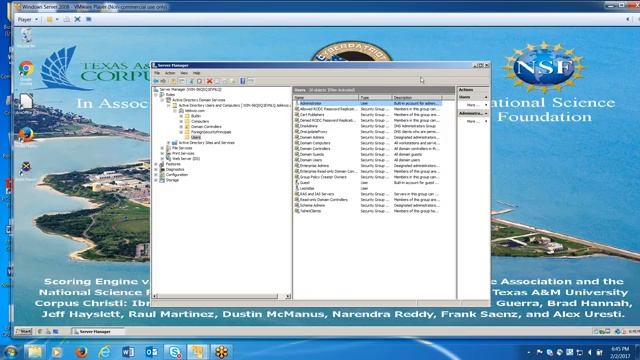The image size is (640, 360).
Task: Open Mozilla Firefox on the VM desktop
Action: [26, 135]
